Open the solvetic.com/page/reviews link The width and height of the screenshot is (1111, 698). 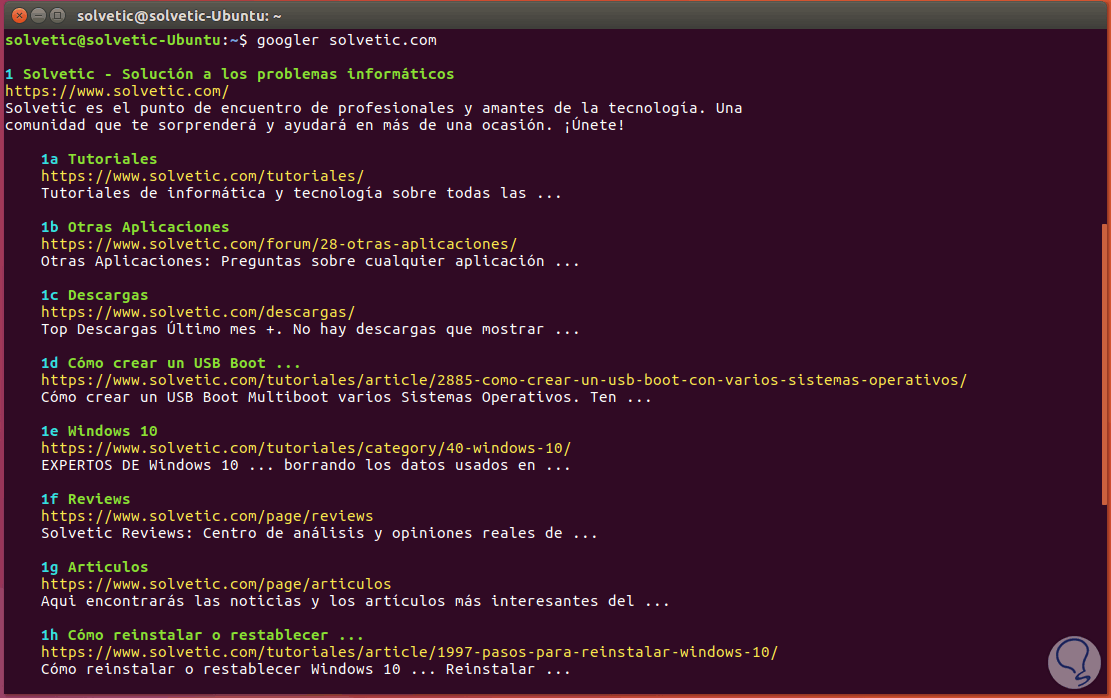207,516
